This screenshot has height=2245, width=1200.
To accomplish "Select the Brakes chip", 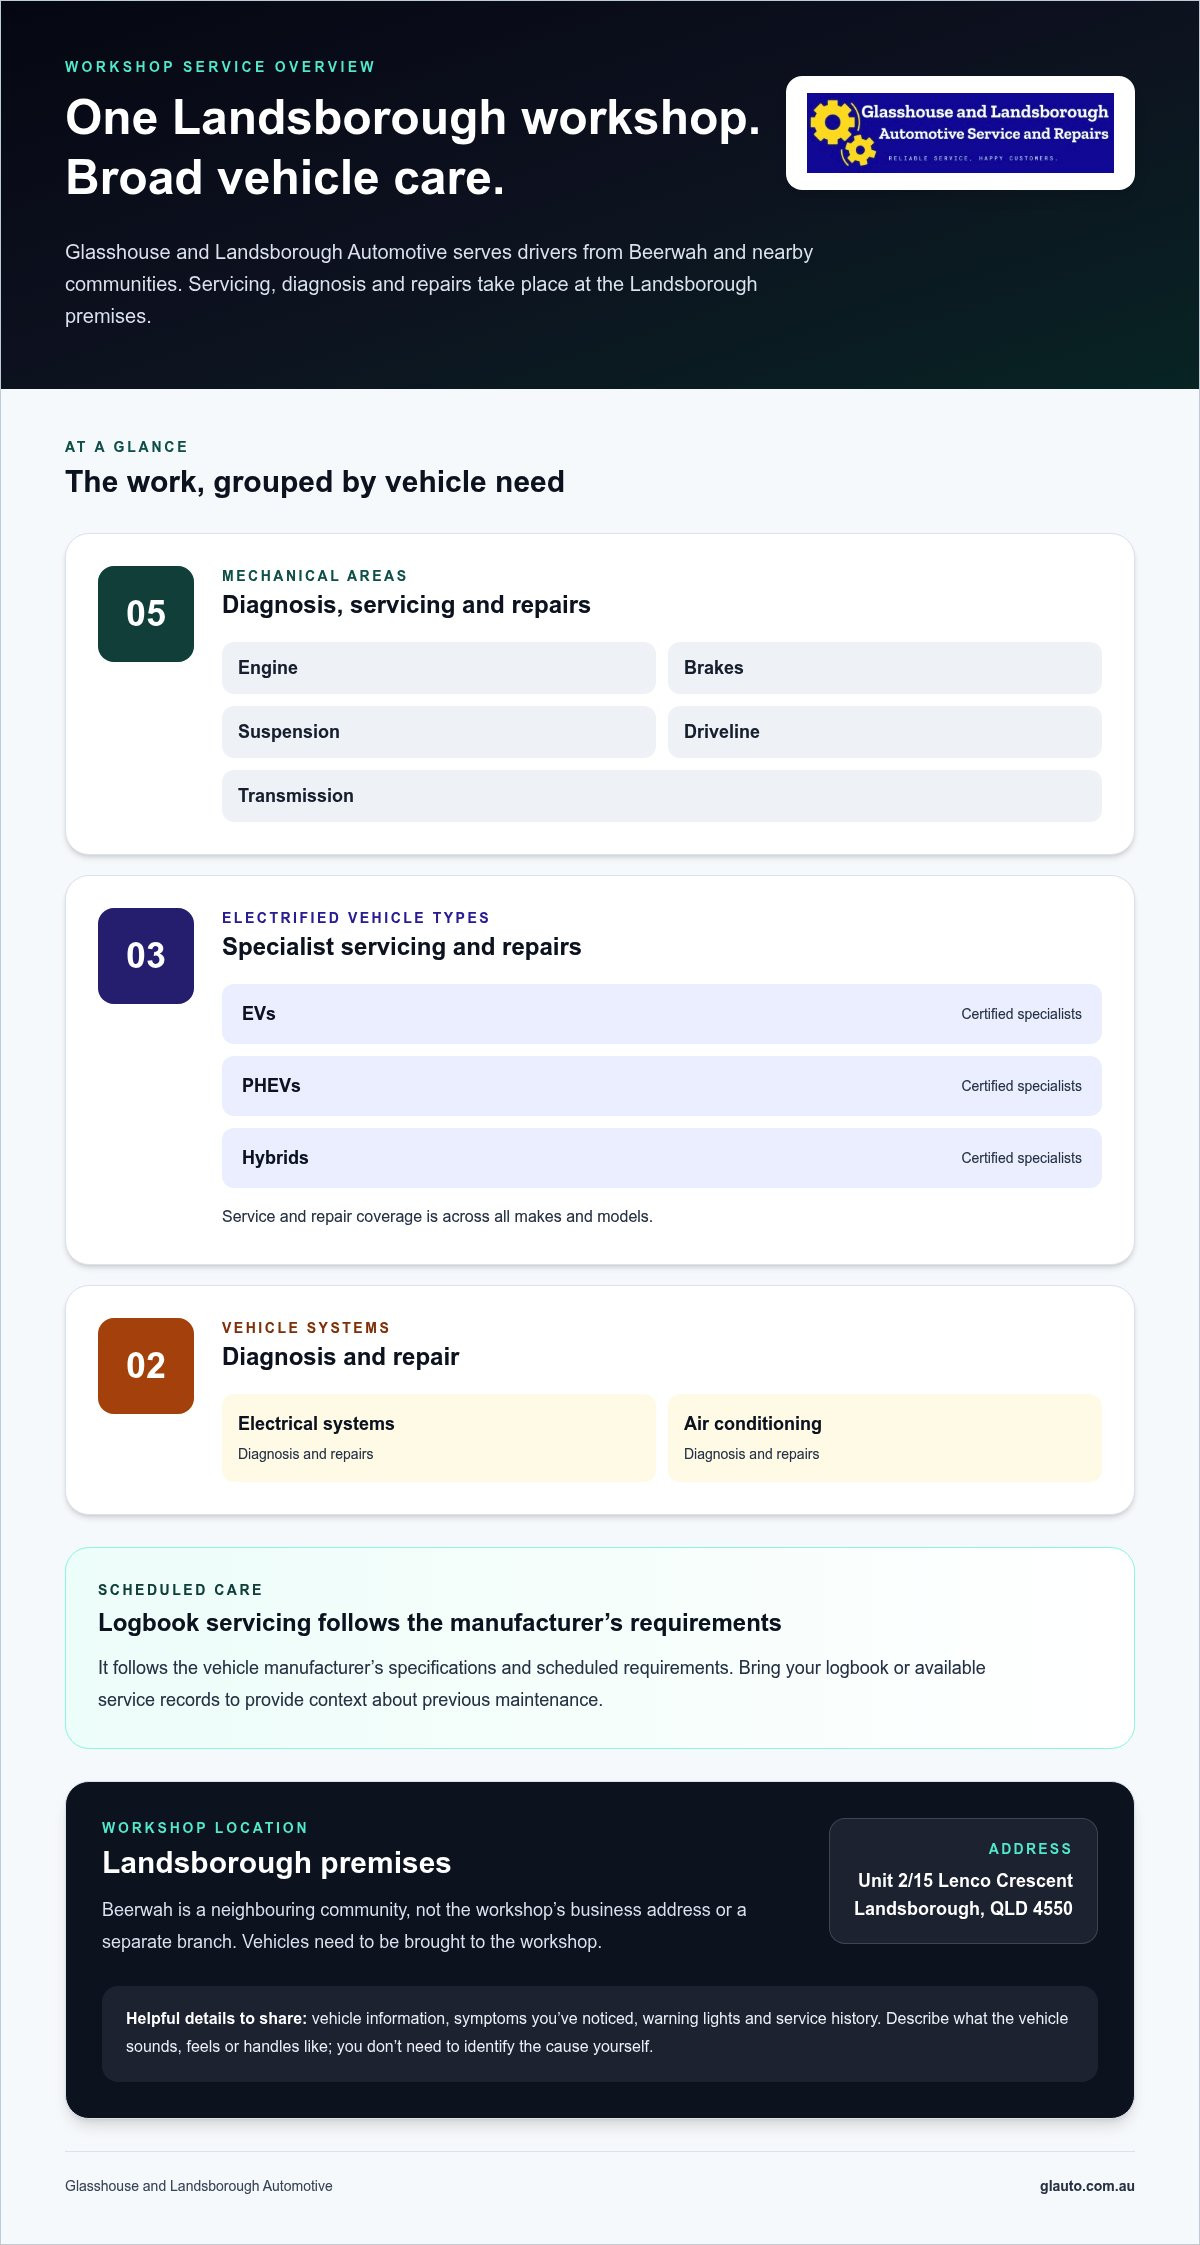I will click(x=885, y=668).
